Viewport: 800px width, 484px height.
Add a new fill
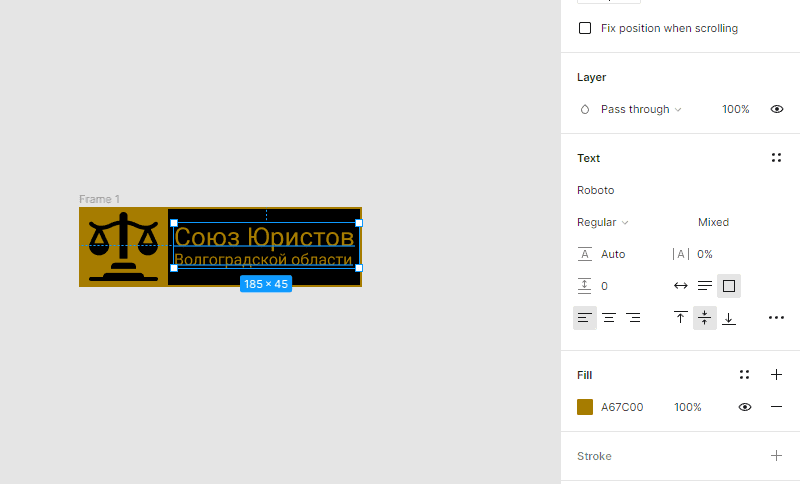click(776, 375)
